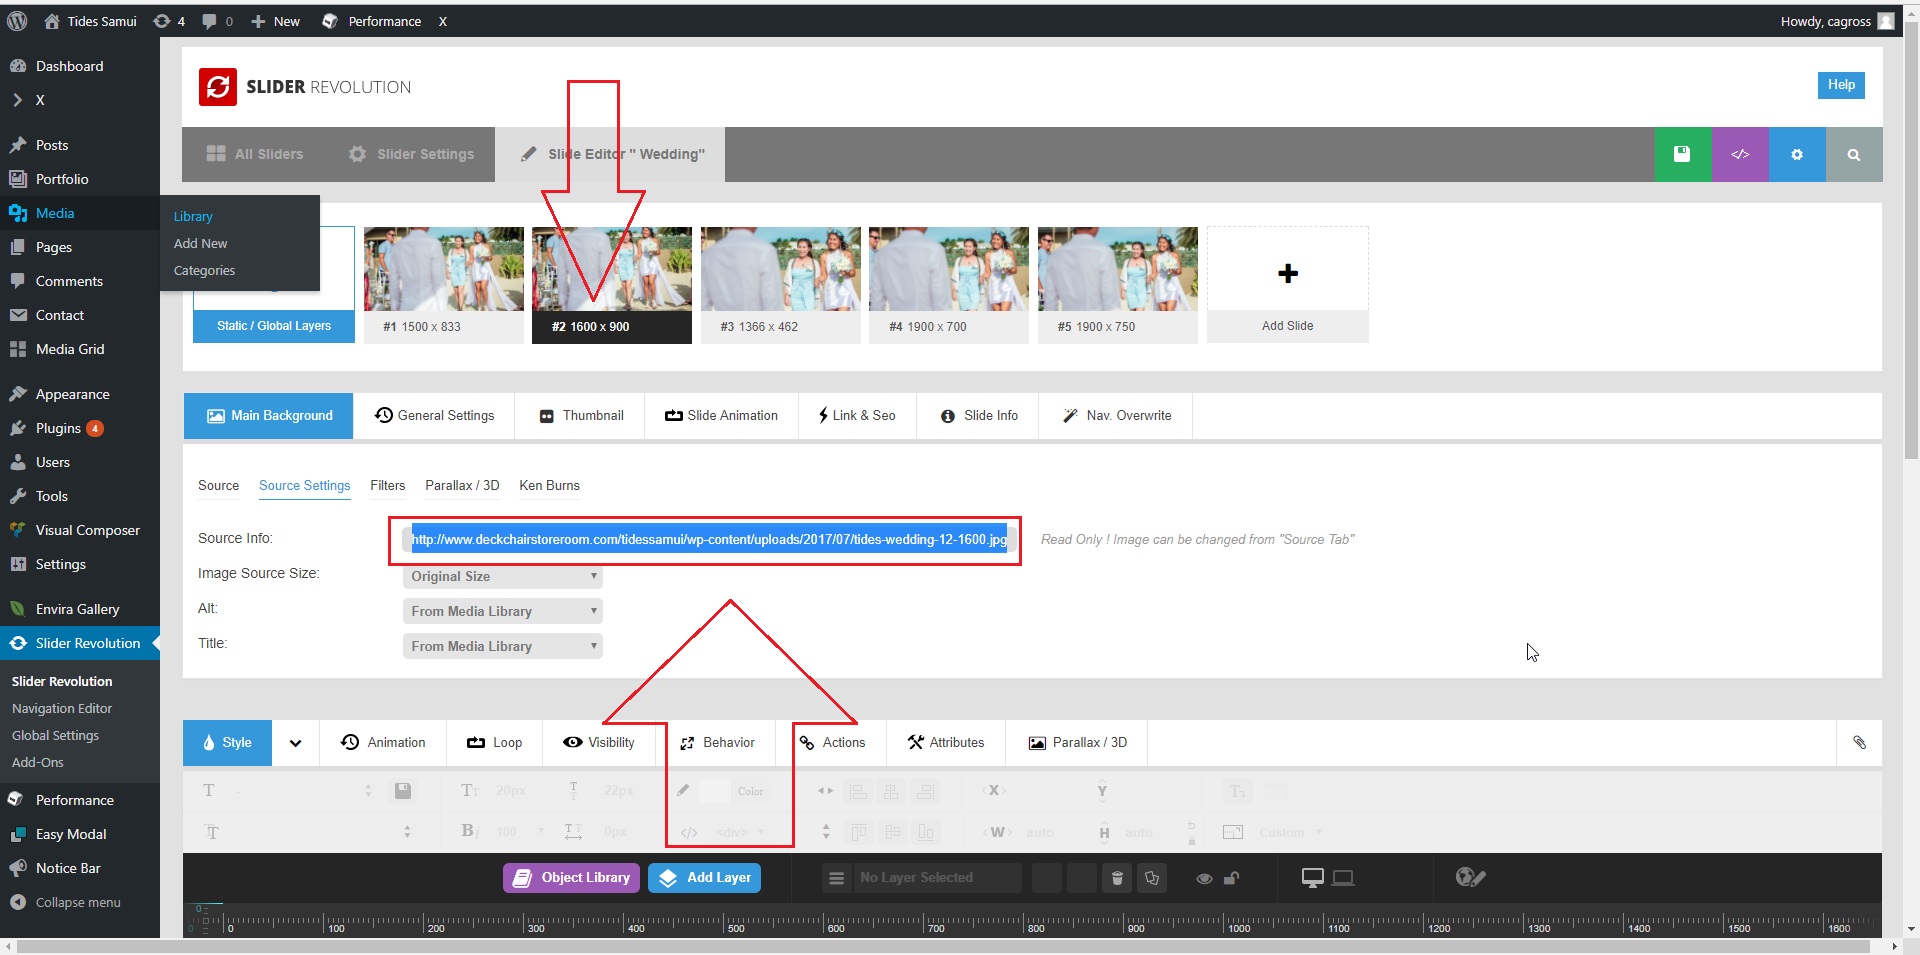Click the gray magnifier preview icon
1920x955 pixels.
pos(1854,154)
